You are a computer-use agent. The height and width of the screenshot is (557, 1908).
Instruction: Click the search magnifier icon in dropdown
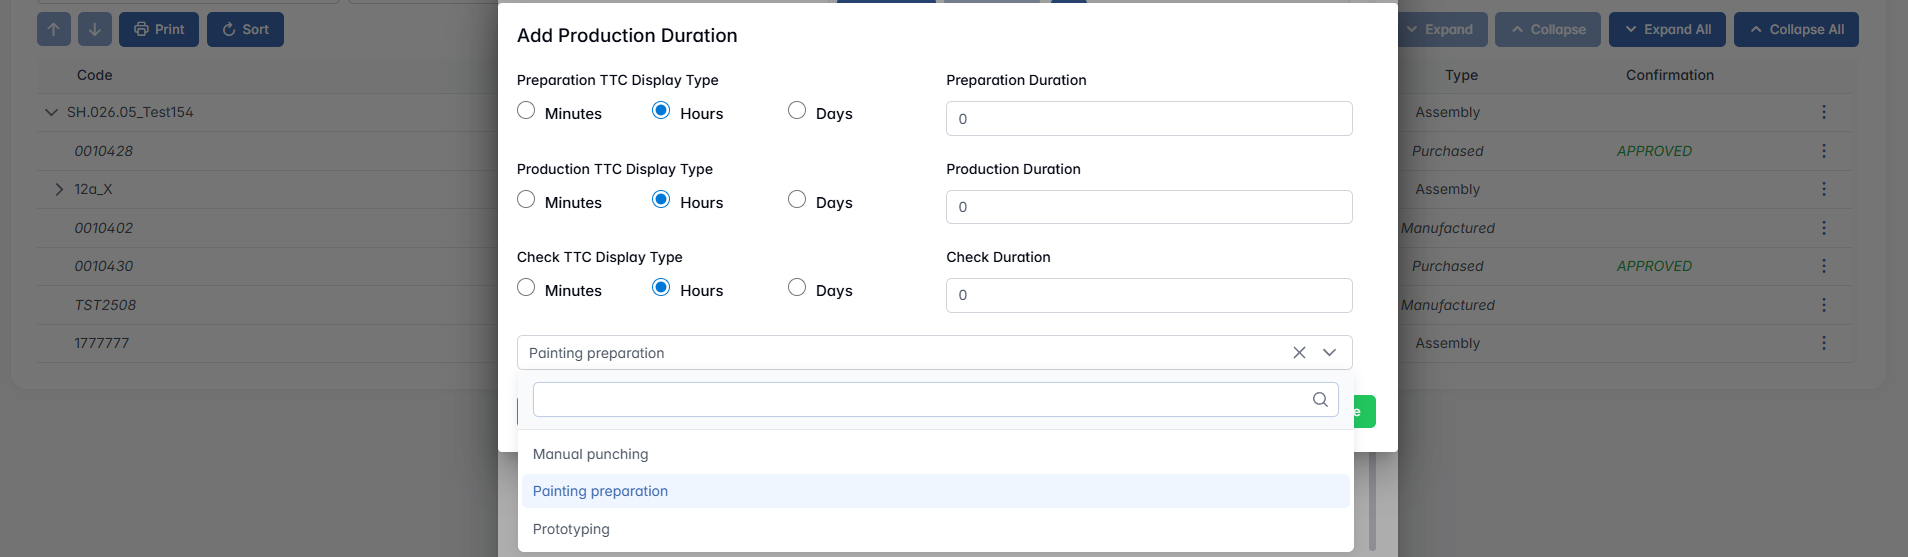tap(1320, 399)
